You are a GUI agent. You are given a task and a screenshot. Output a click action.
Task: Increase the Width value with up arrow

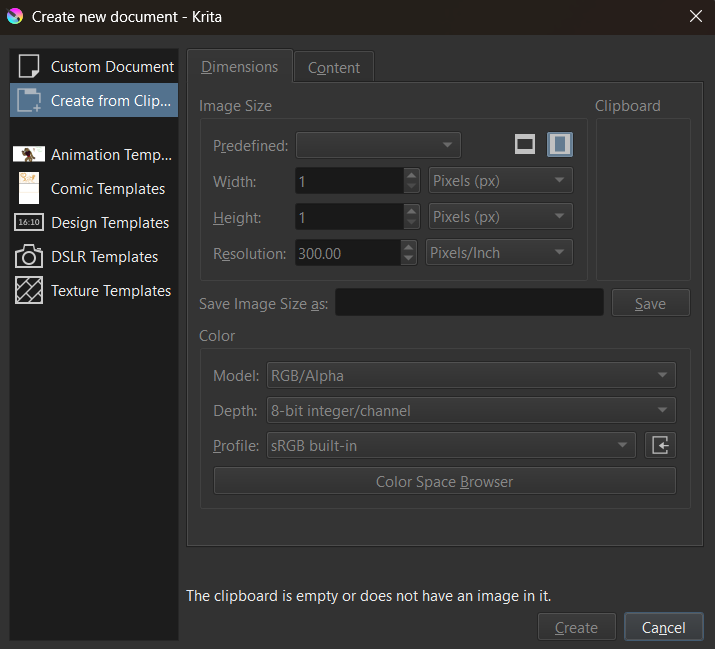pyautogui.click(x=411, y=175)
